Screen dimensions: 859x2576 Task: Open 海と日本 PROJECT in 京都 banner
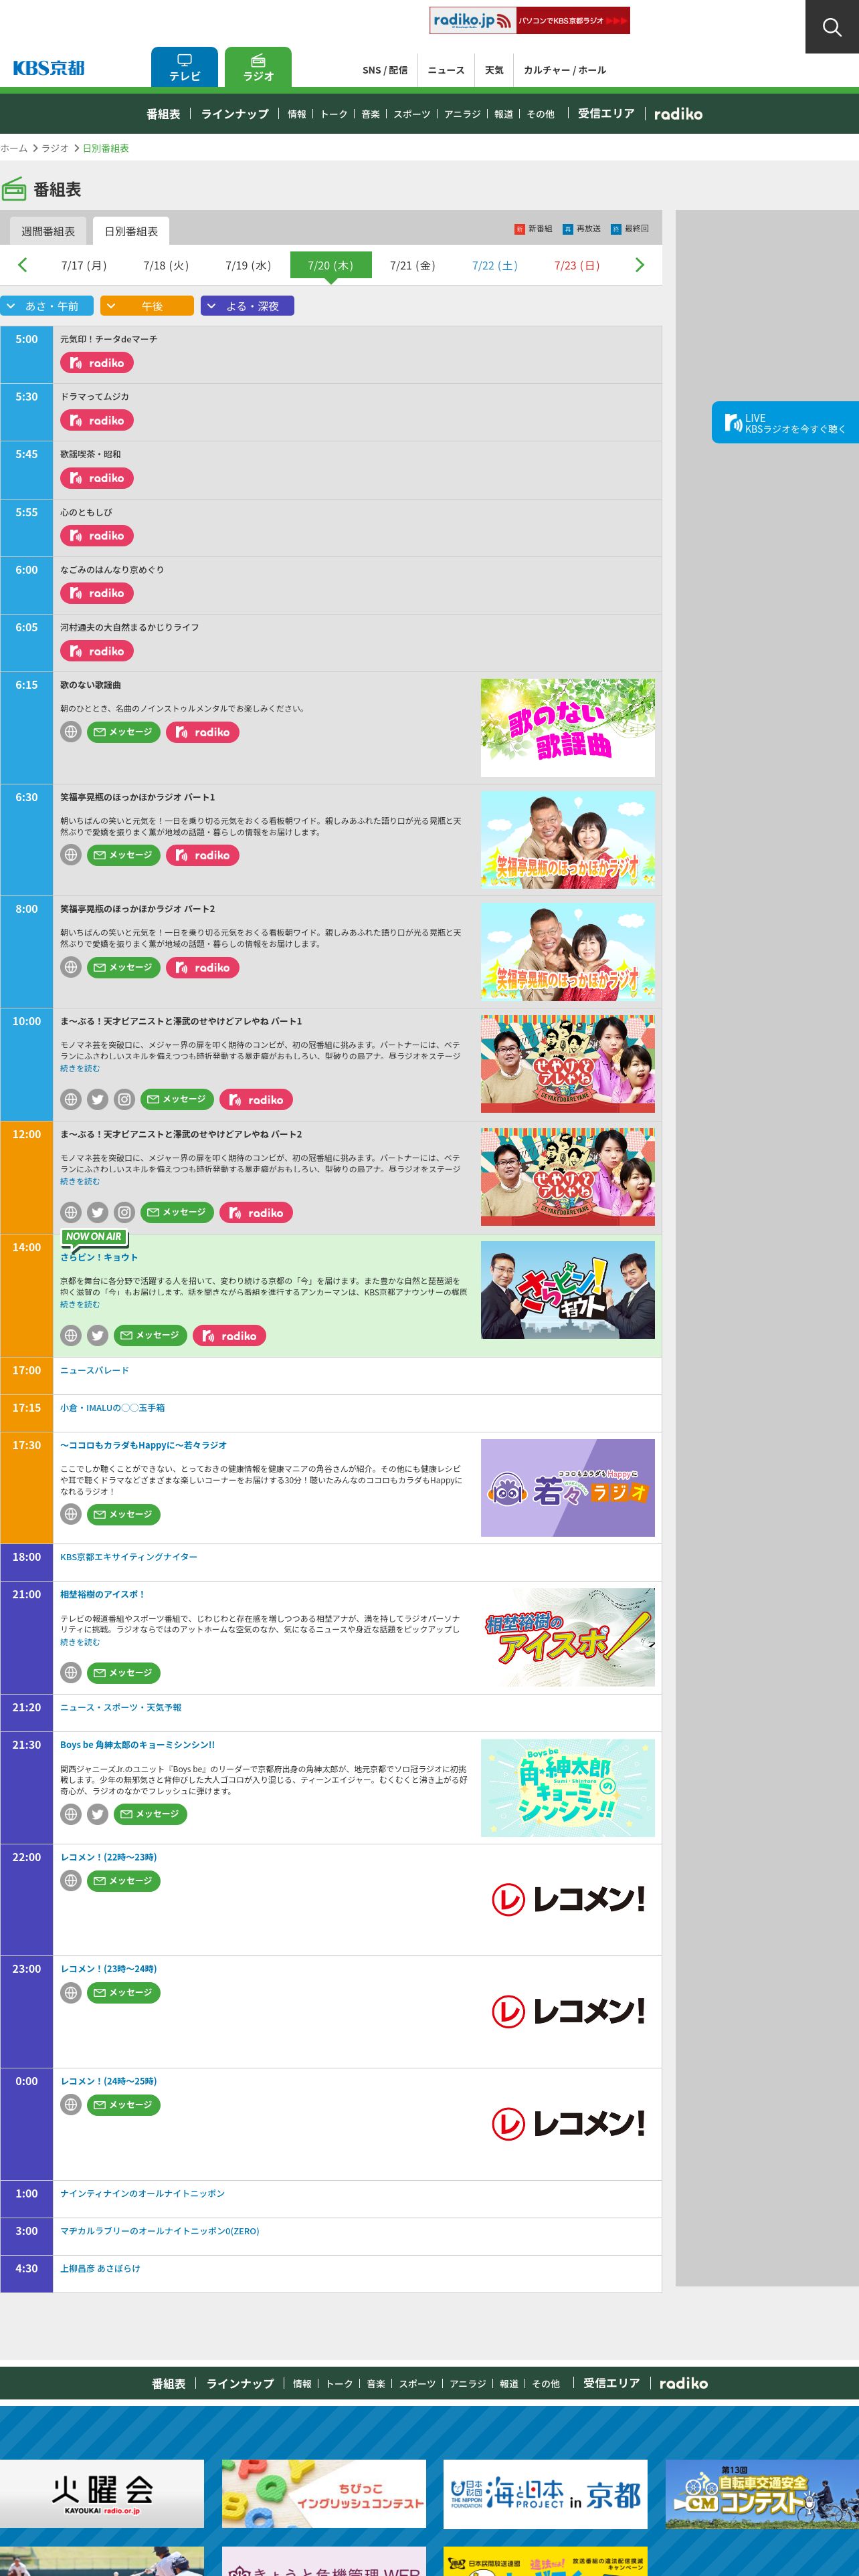[x=545, y=2494]
